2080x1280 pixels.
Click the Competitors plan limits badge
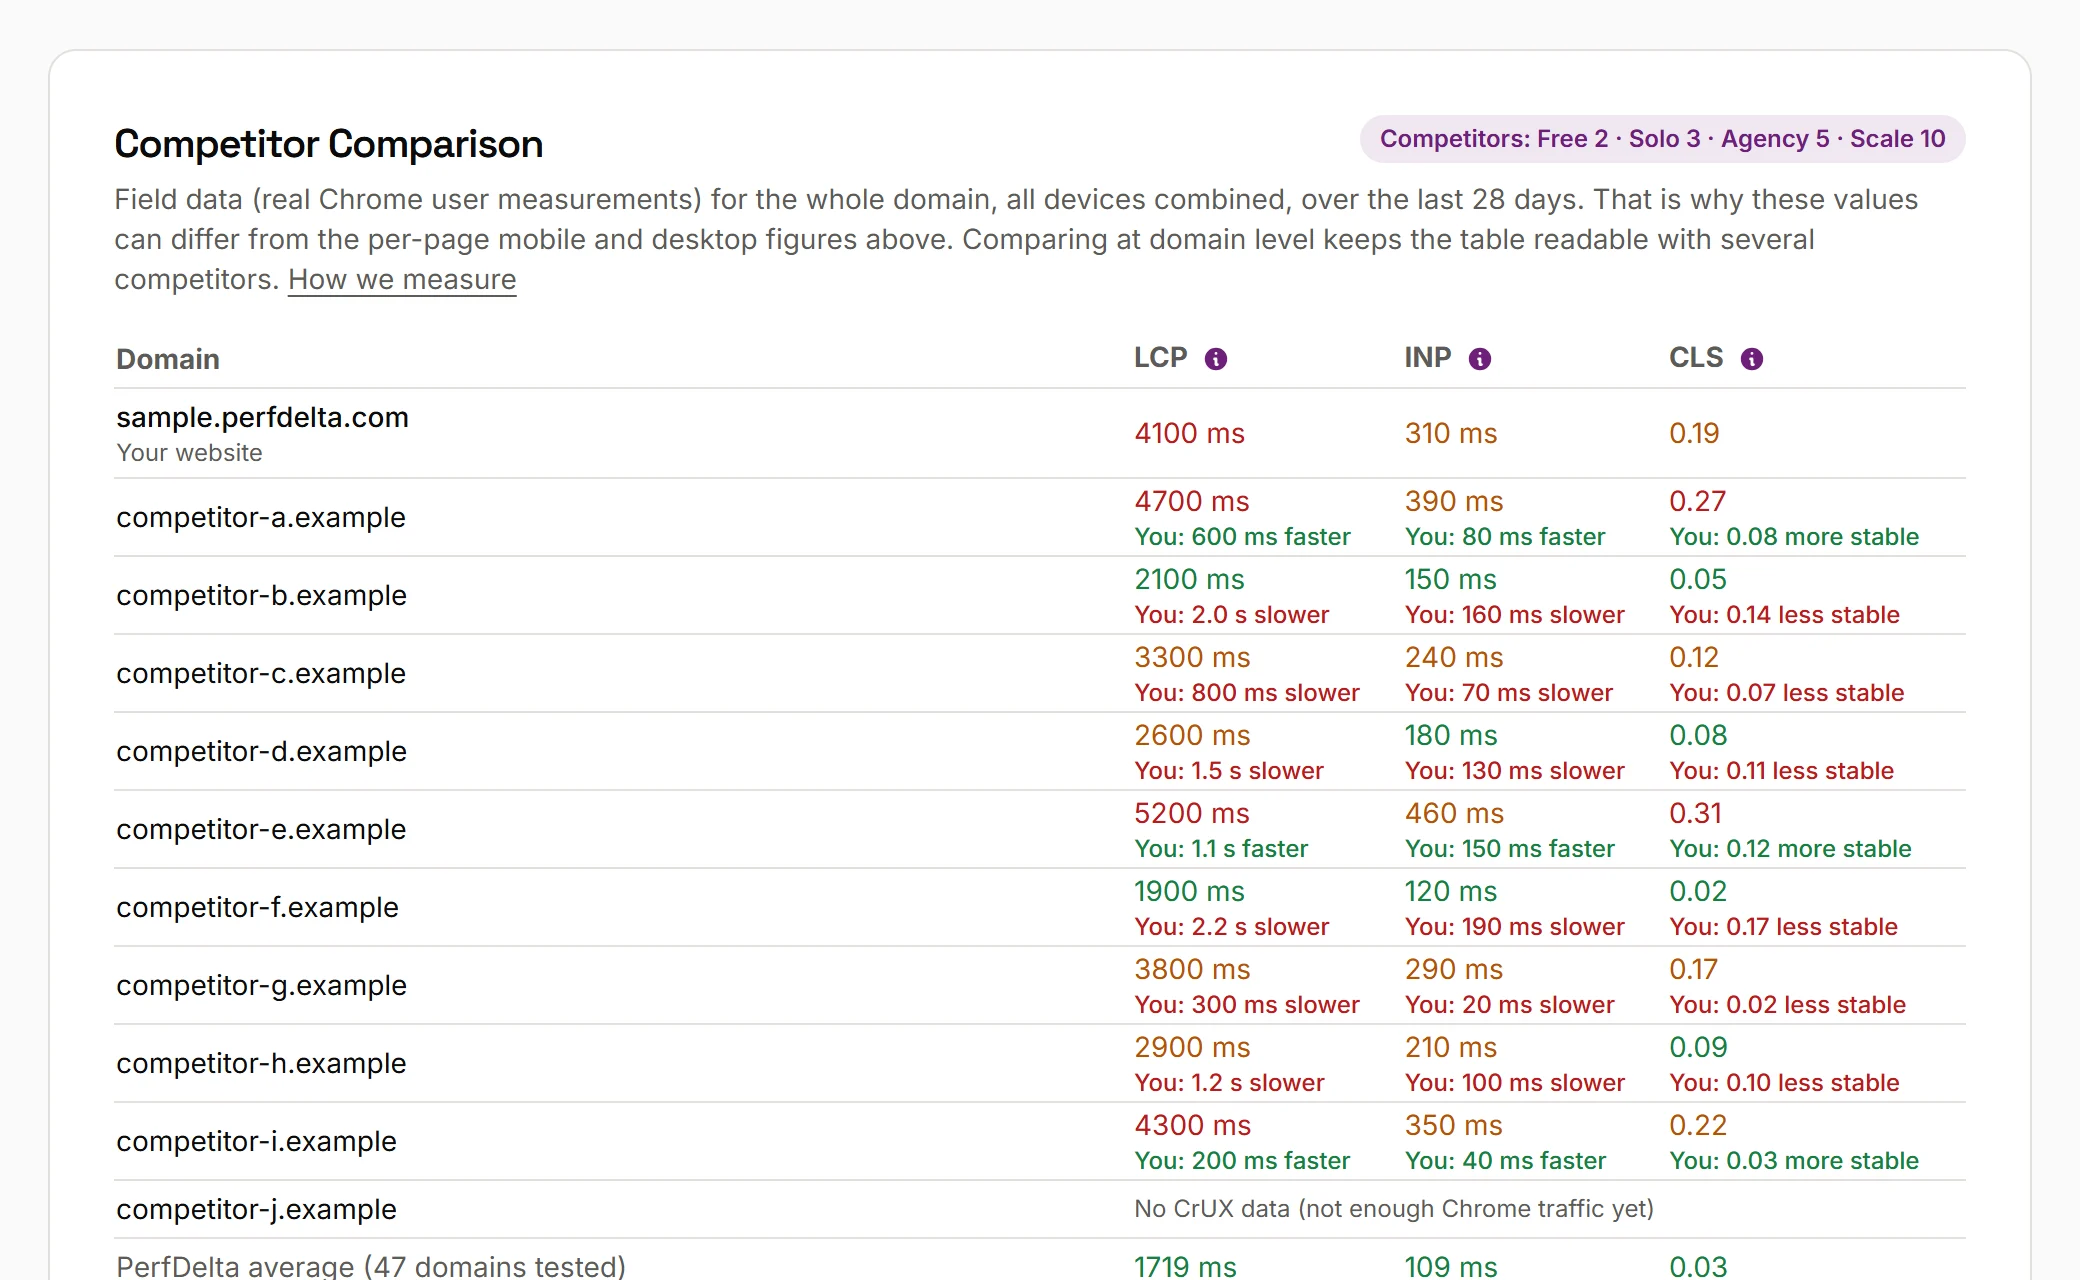pos(1662,139)
